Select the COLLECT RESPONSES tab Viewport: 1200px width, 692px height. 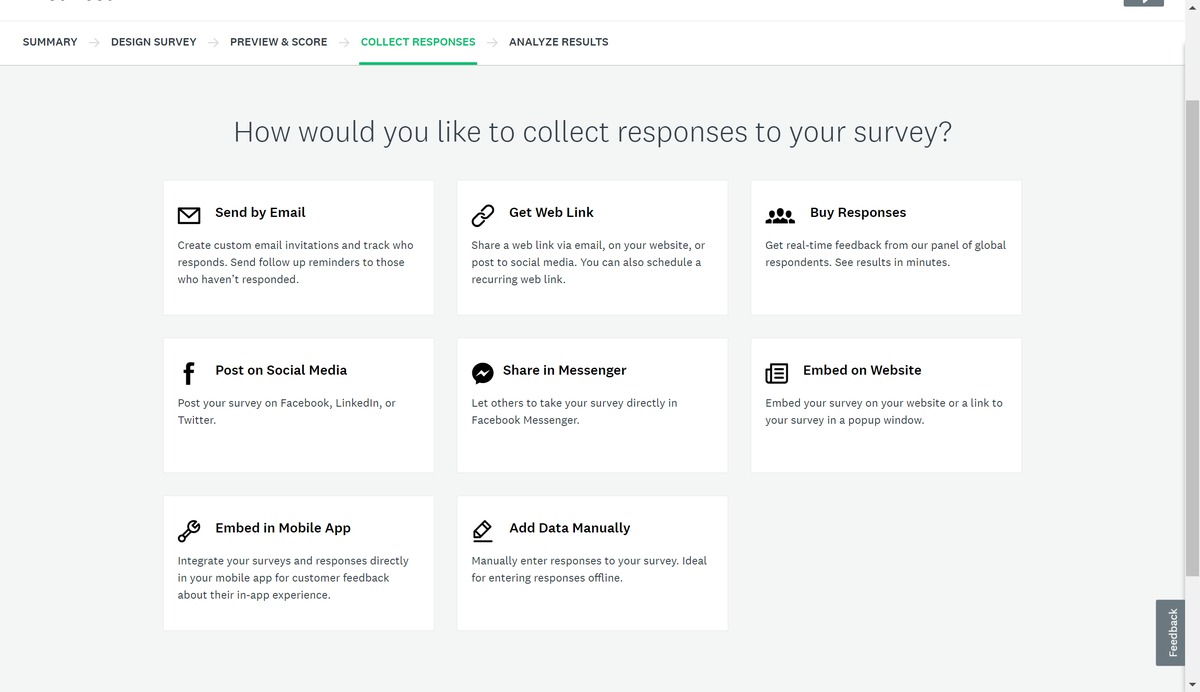(x=418, y=42)
